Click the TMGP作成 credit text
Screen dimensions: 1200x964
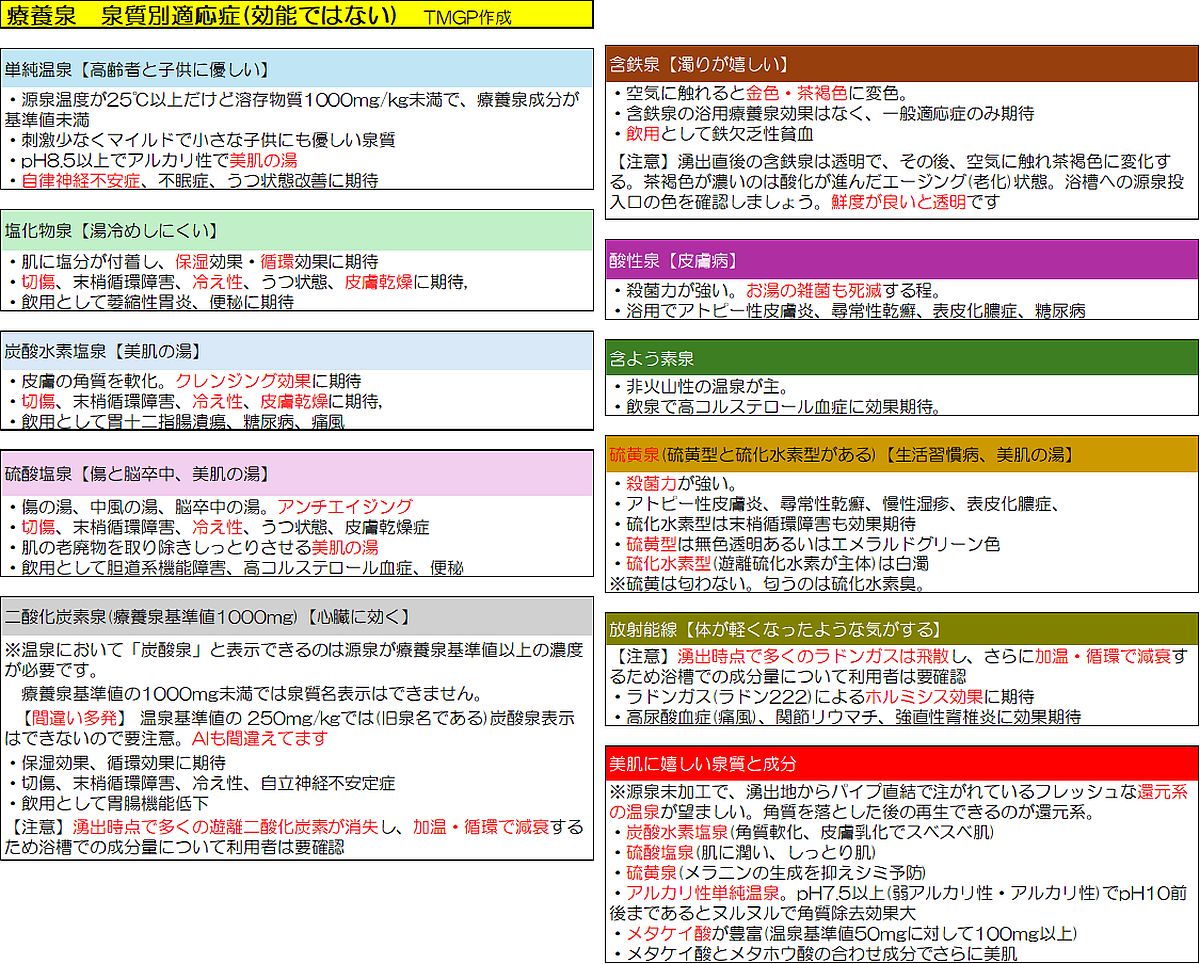(x=467, y=18)
